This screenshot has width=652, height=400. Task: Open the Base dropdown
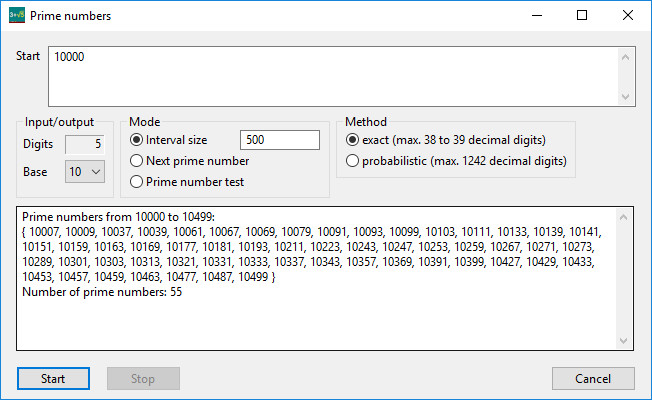[85, 171]
